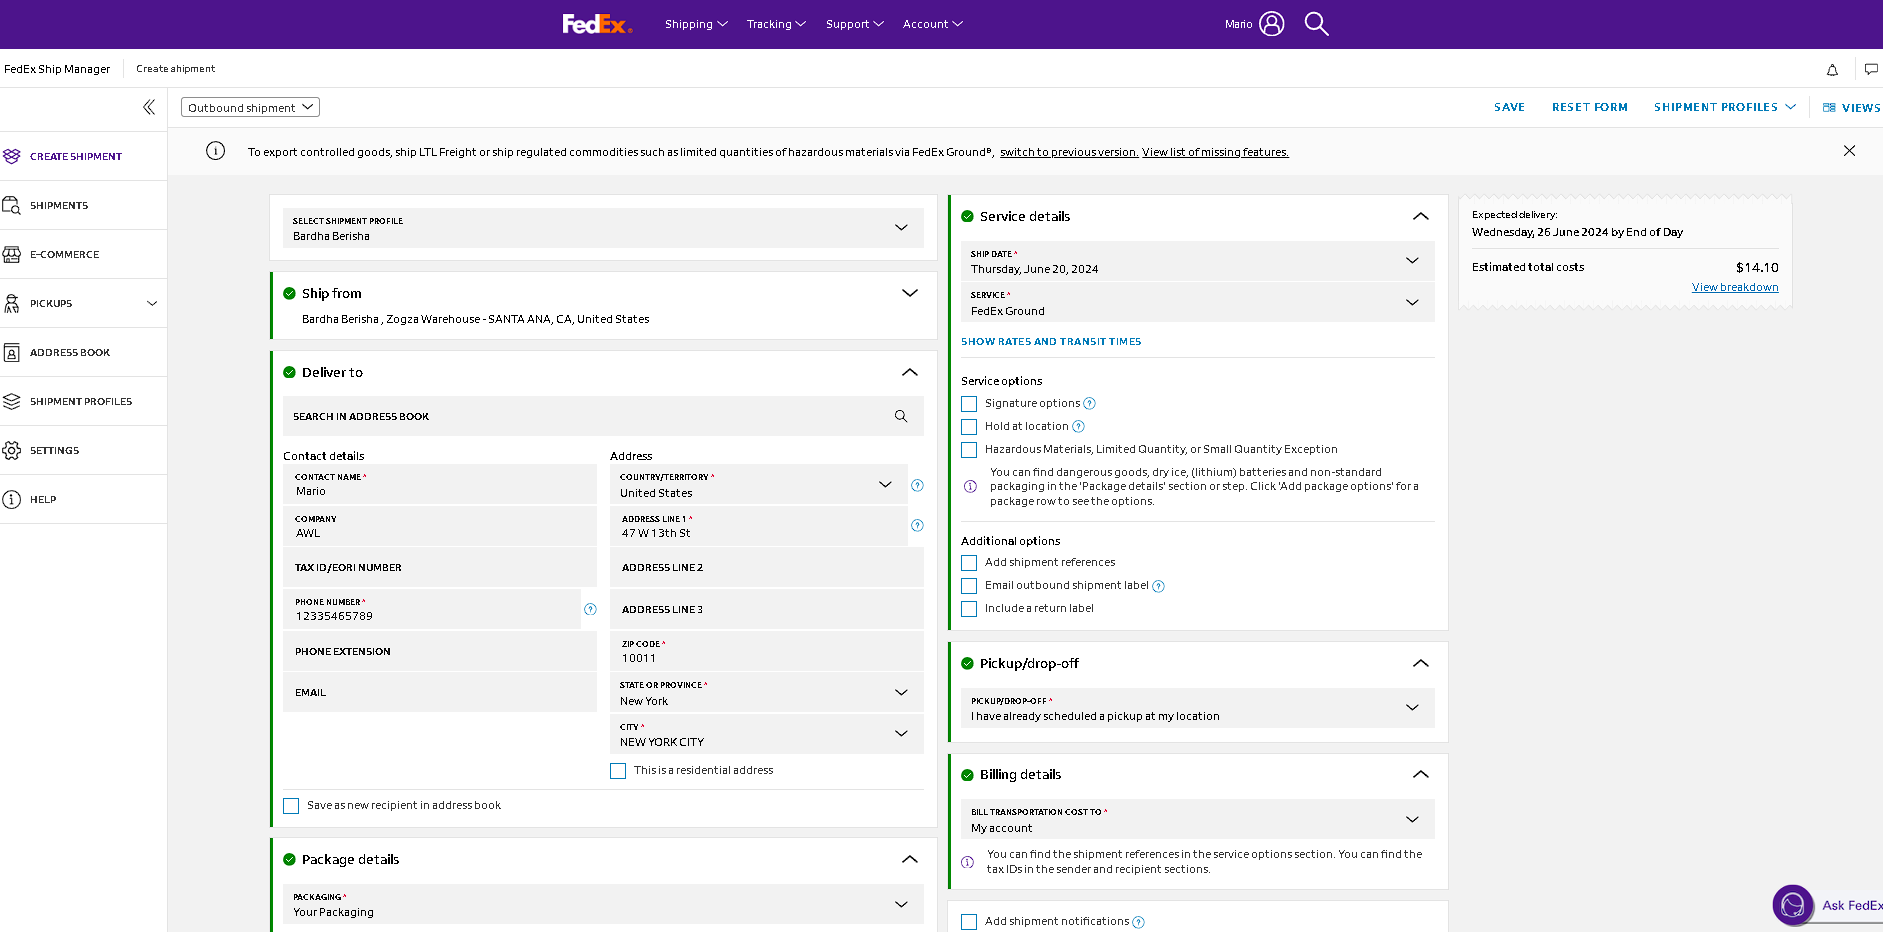Check Save as new recipient in address book
The image size is (1883, 932).
point(291,806)
